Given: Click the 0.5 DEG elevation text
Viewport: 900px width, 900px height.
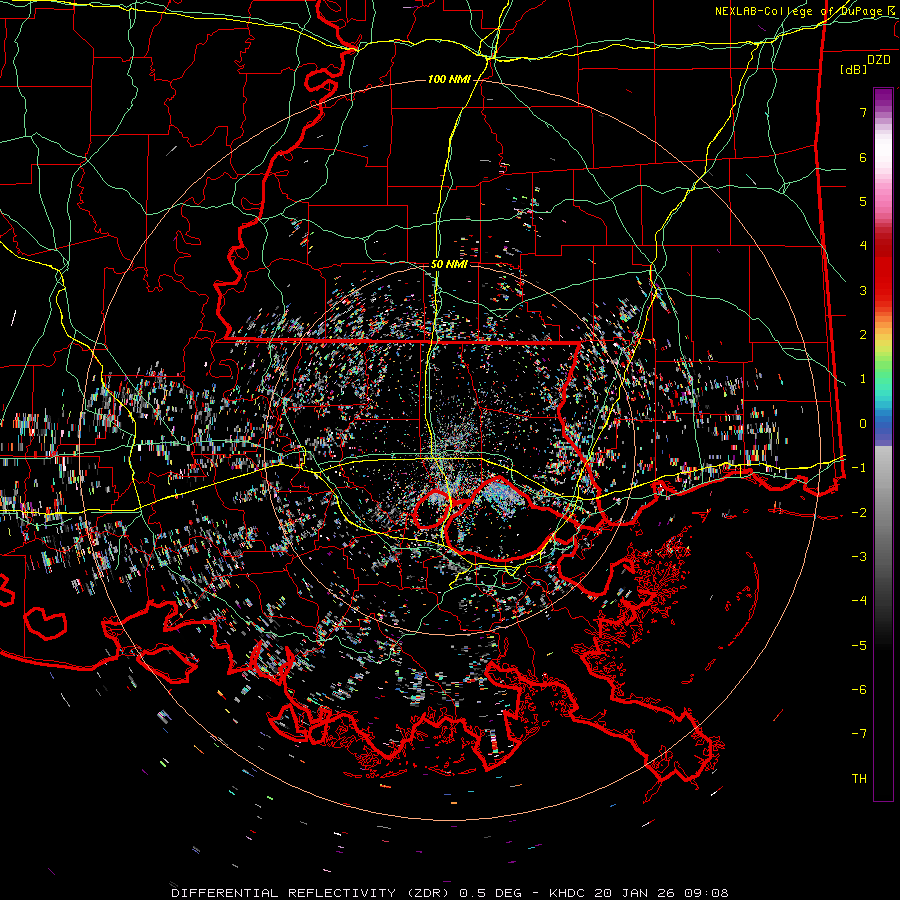Looking at the screenshot, I should (x=490, y=893).
